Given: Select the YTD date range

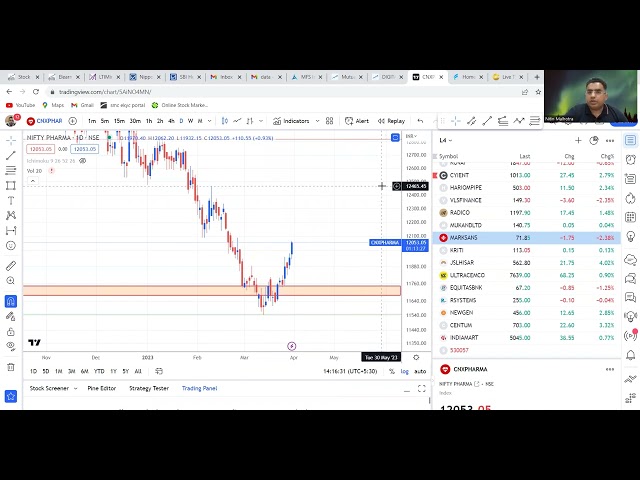Looking at the screenshot, I should (x=99, y=371).
